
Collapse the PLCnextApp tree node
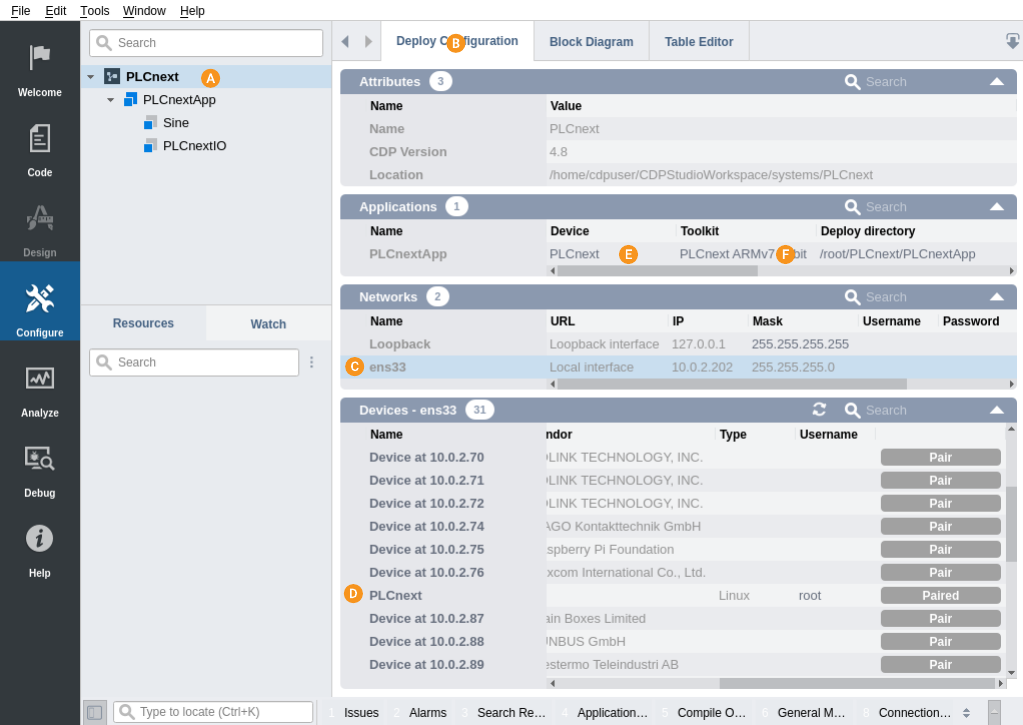coord(111,100)
